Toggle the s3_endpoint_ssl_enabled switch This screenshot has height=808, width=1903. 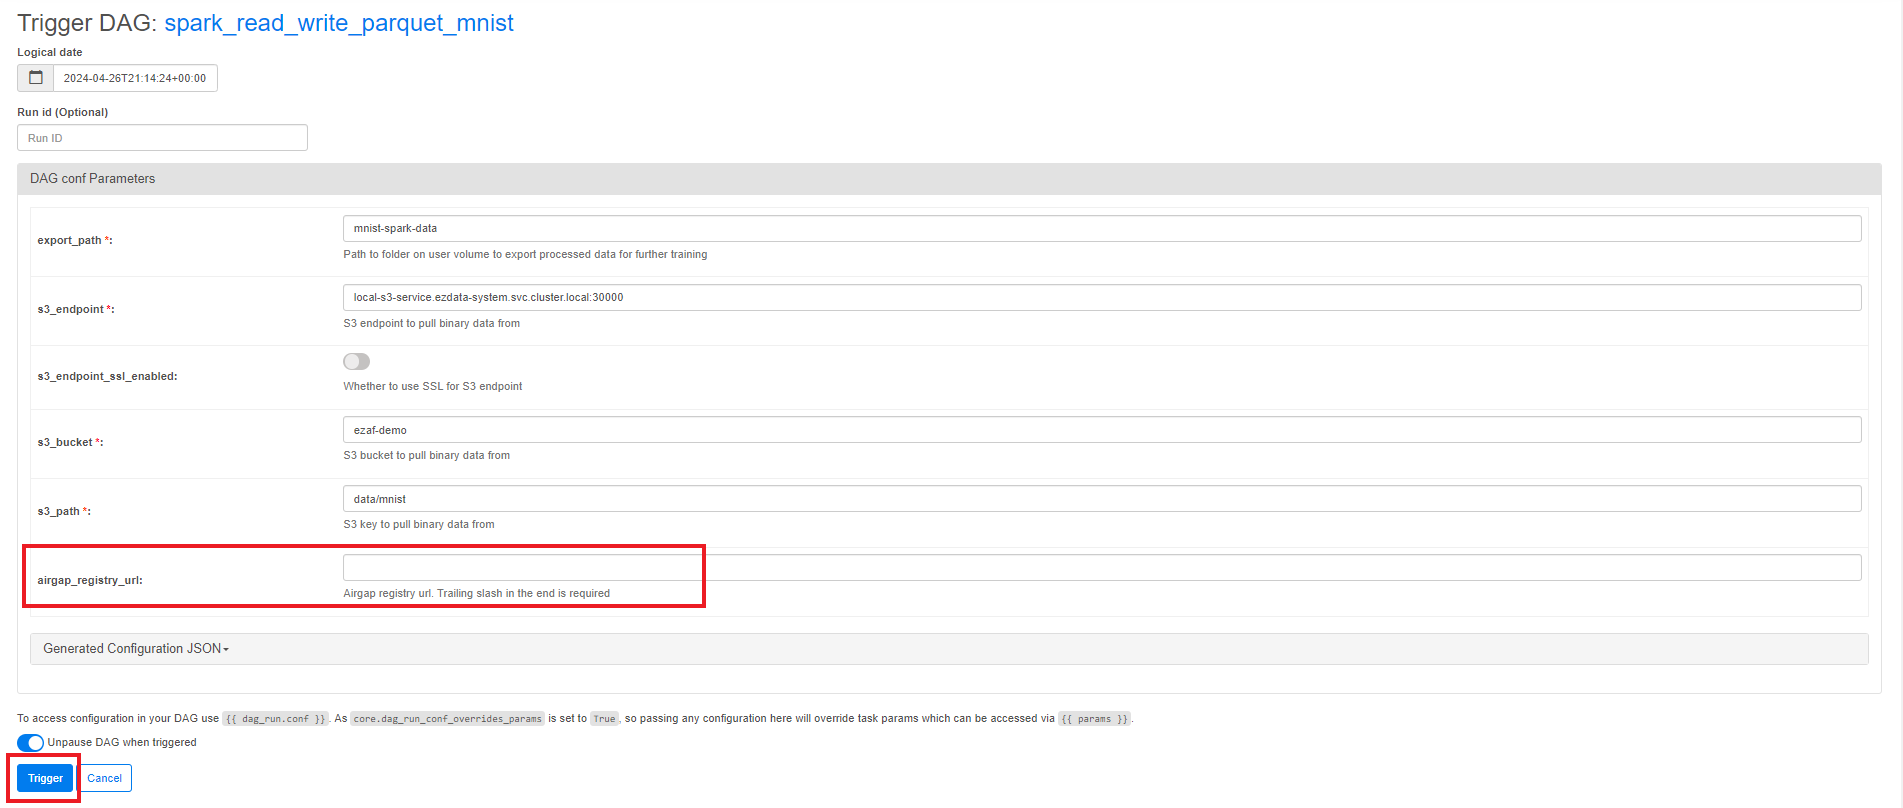(357, 361)
